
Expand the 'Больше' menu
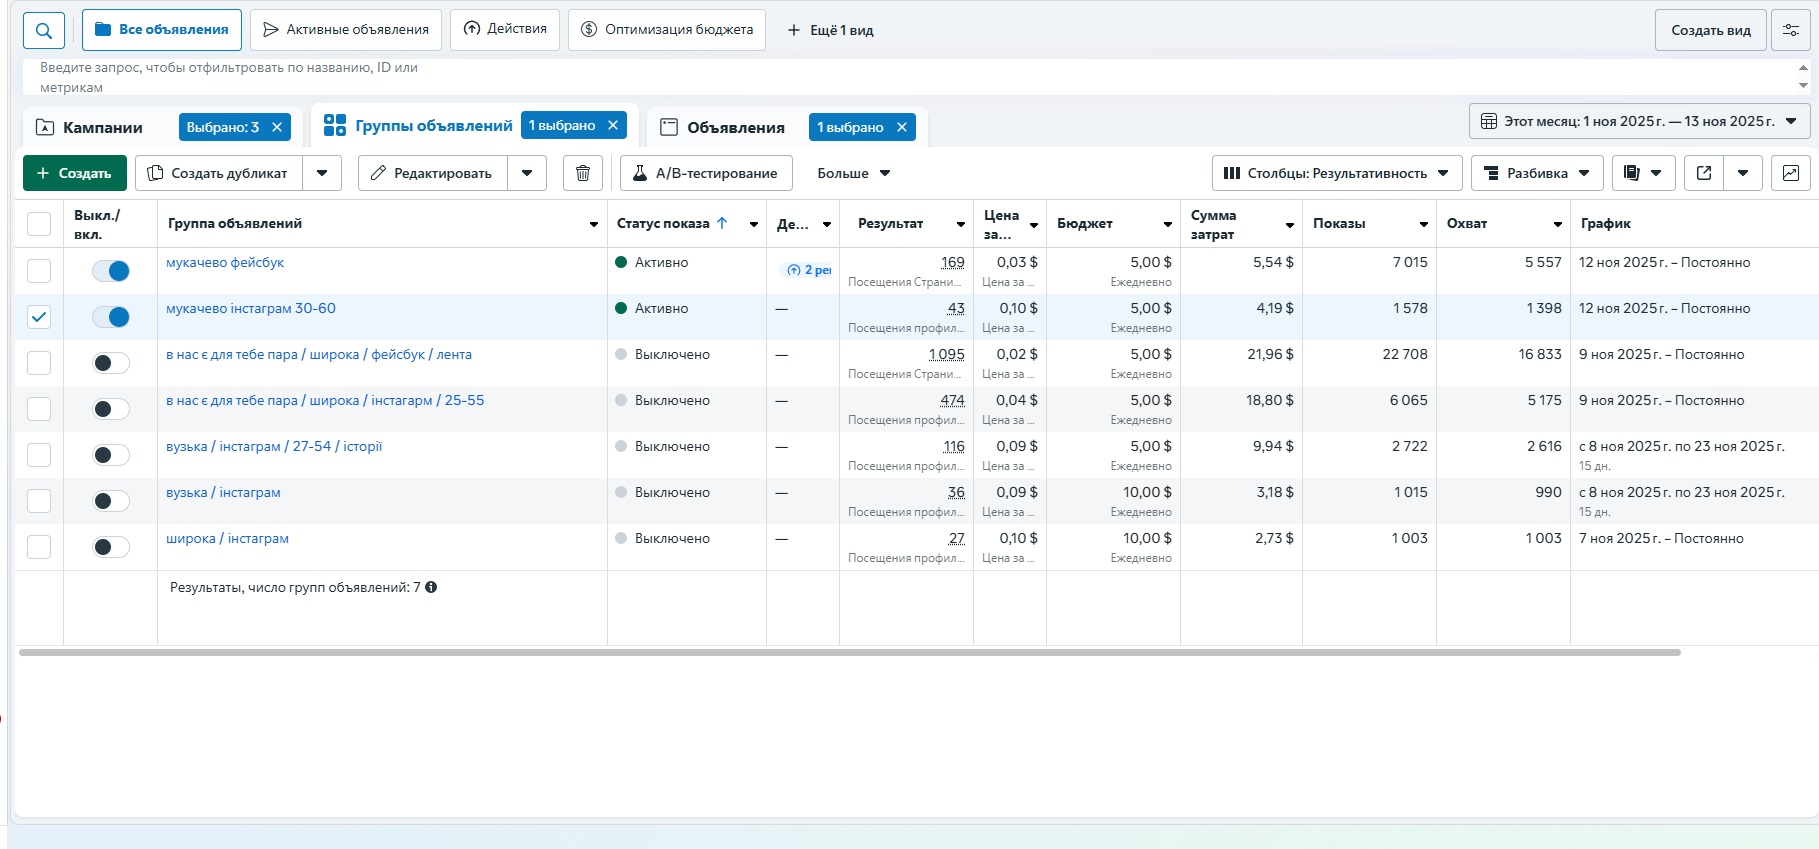853,173
